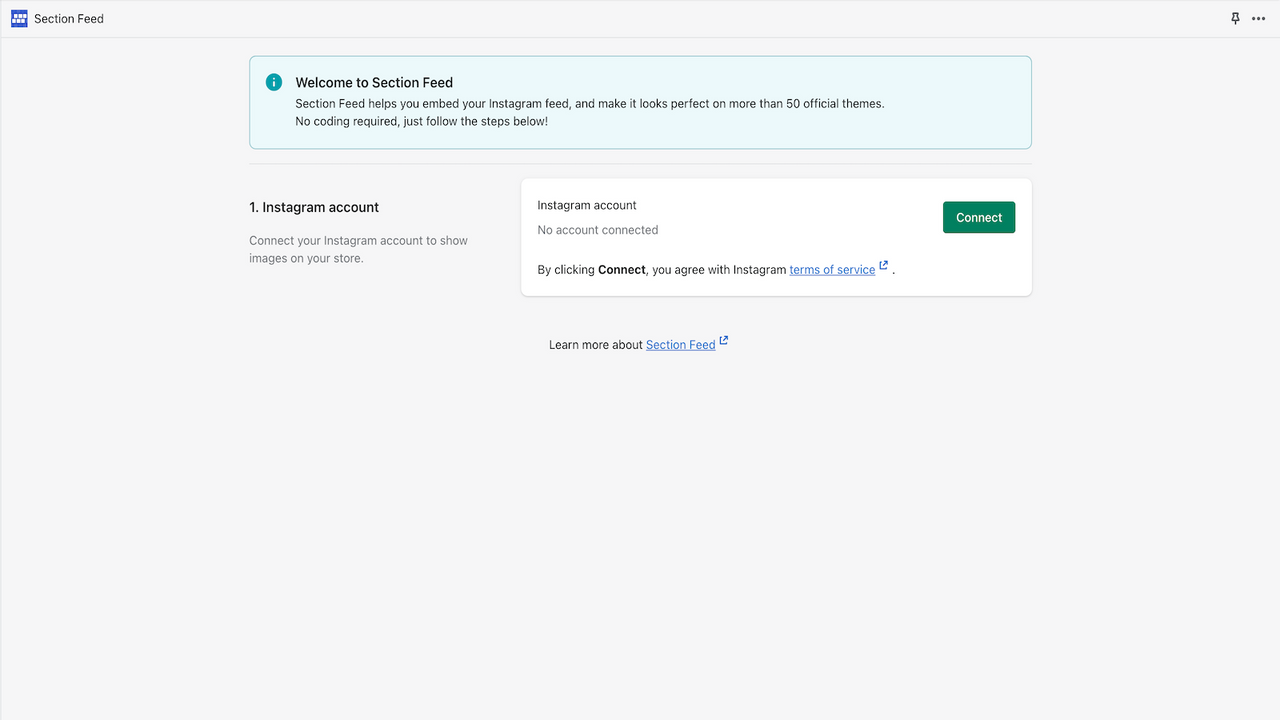Image resolution: width=1280 pixels, height=720 pixels.
Task: Click the 'Welcome to Section Feed' heading
Action: point(374,83)
